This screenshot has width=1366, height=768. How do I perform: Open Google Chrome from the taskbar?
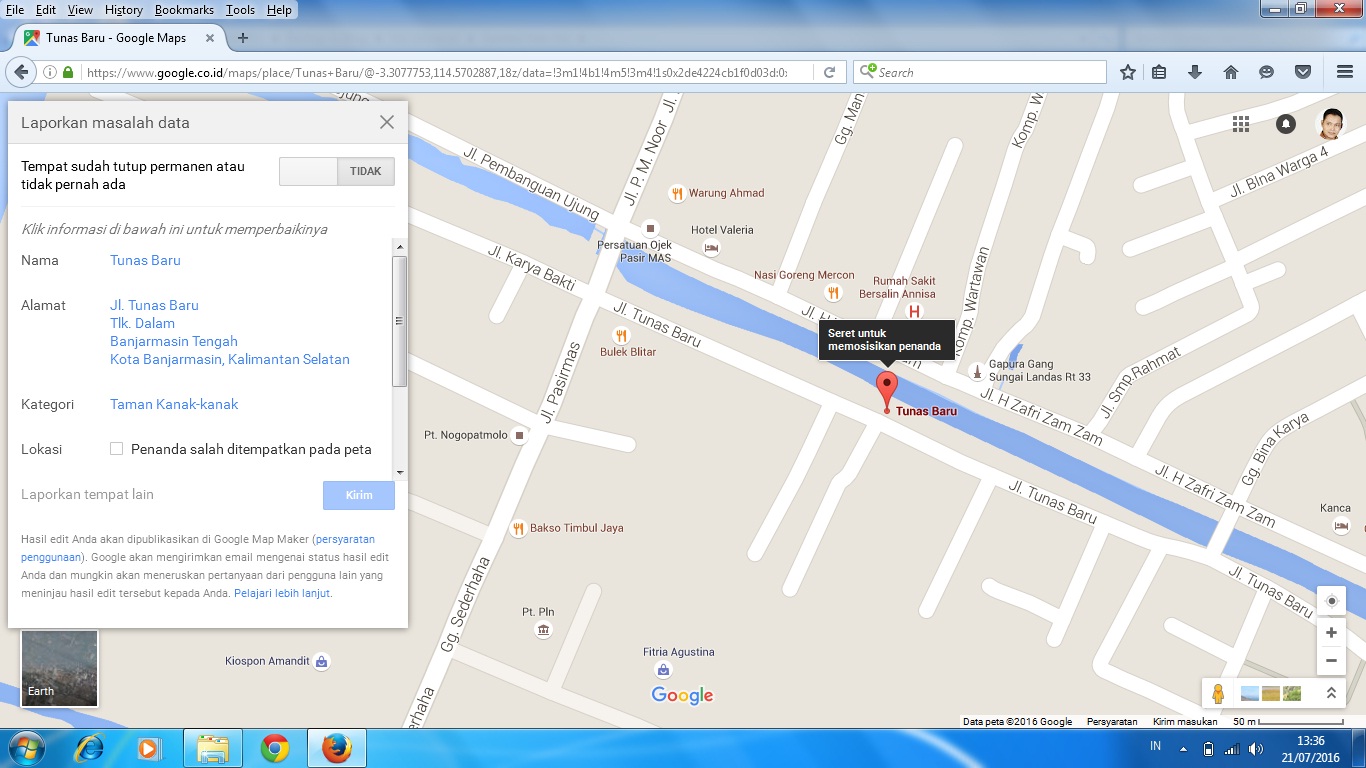(275, 748)
